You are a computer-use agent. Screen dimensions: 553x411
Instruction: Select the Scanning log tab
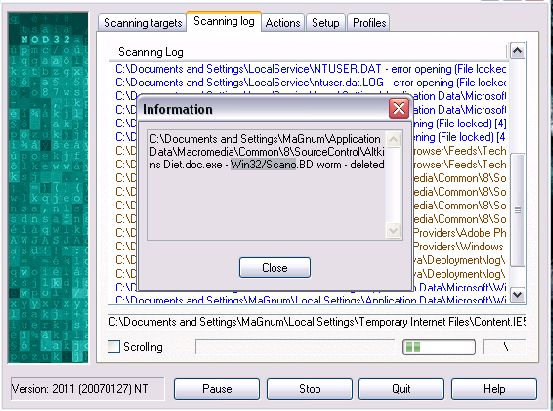point(224,21)
